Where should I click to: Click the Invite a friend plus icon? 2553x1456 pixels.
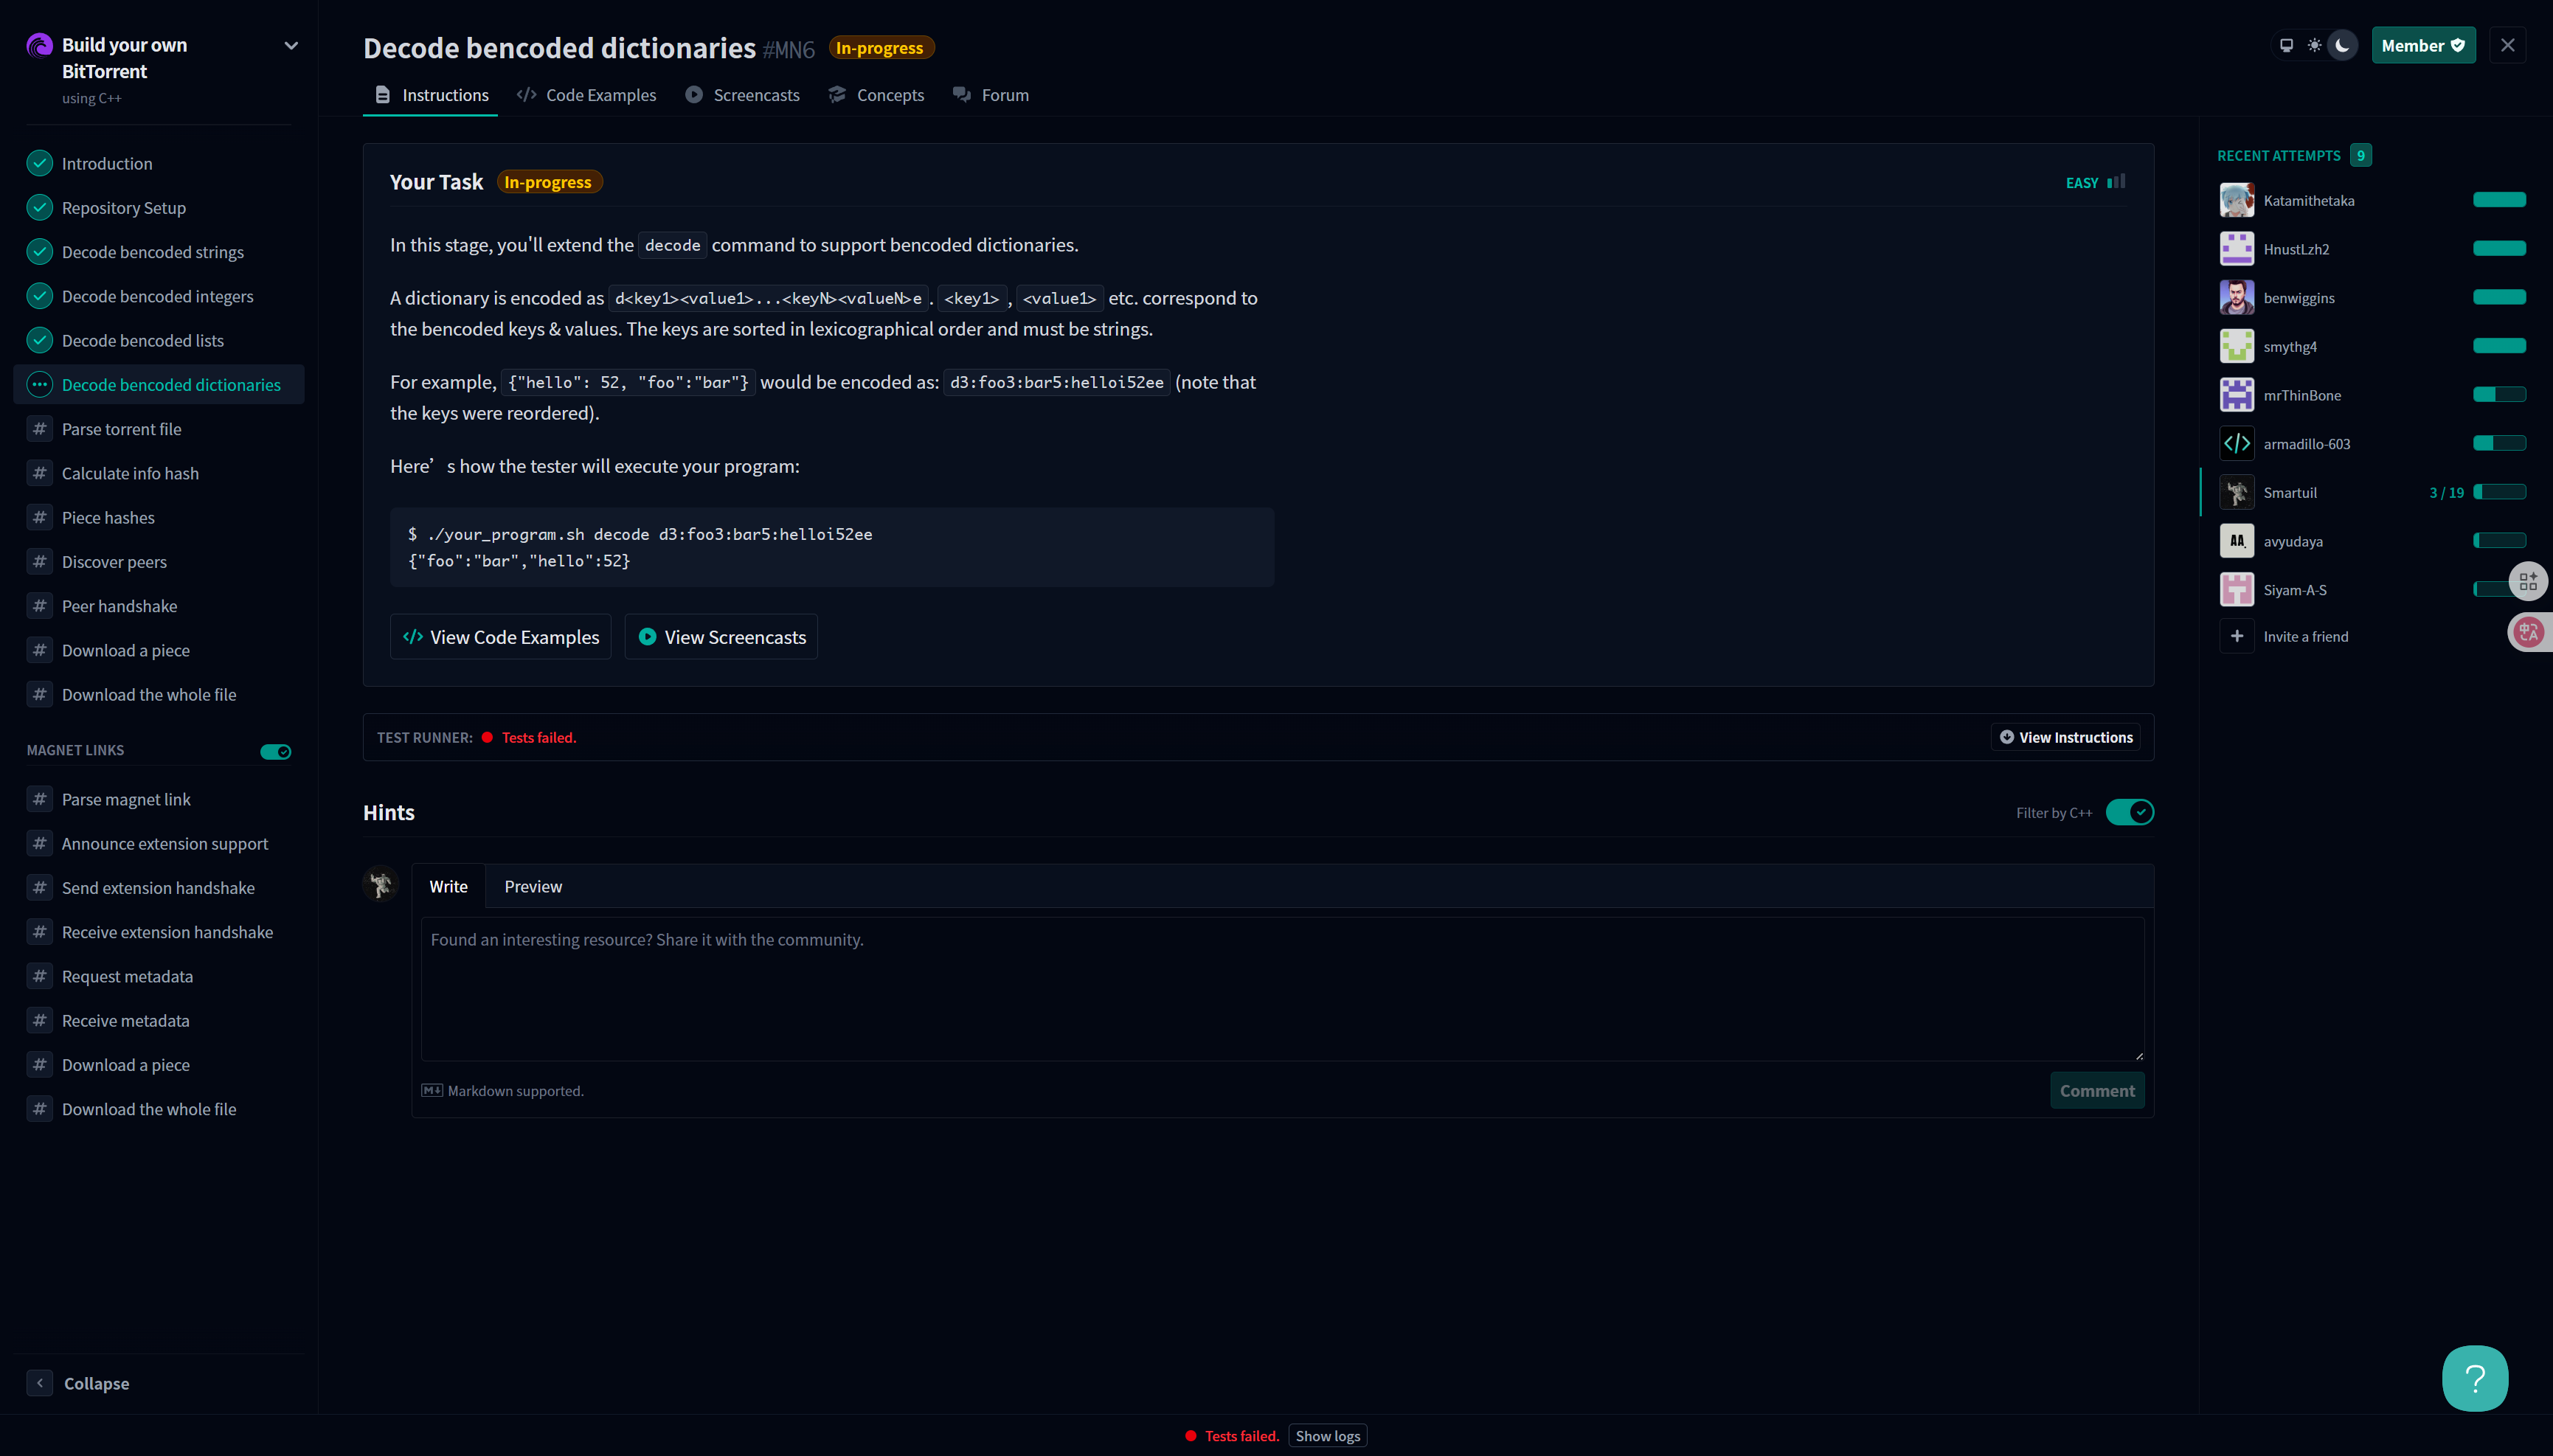pyautogui.click(x=2237, y=636)
